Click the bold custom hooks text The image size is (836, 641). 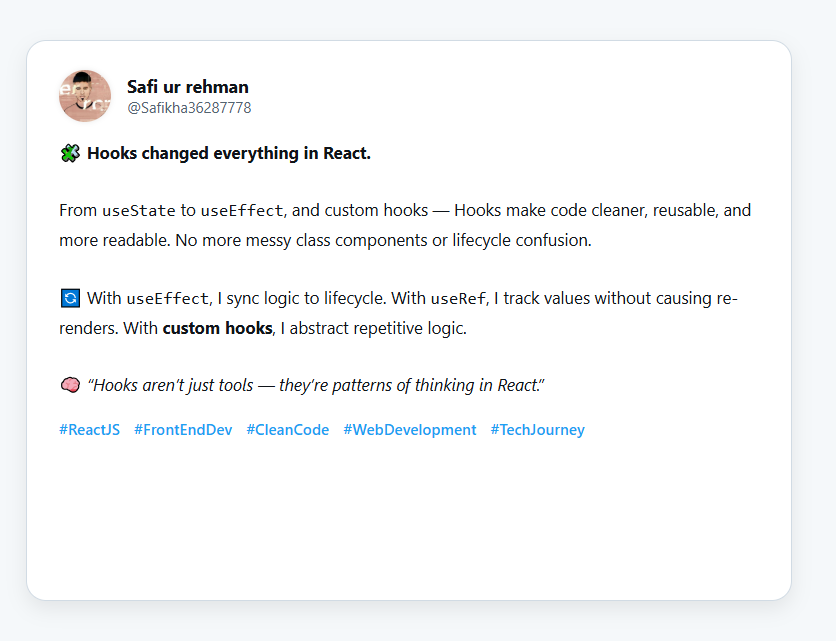pos(218,328)
